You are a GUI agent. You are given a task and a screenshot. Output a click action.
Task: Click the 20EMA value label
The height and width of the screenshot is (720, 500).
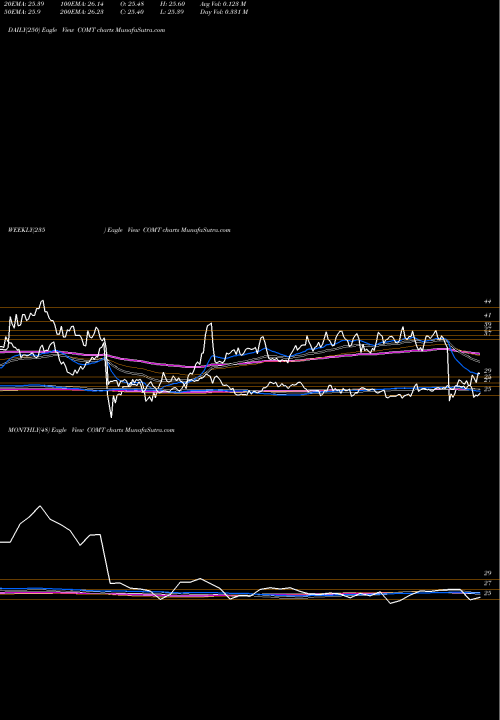[x=24, y=4]
